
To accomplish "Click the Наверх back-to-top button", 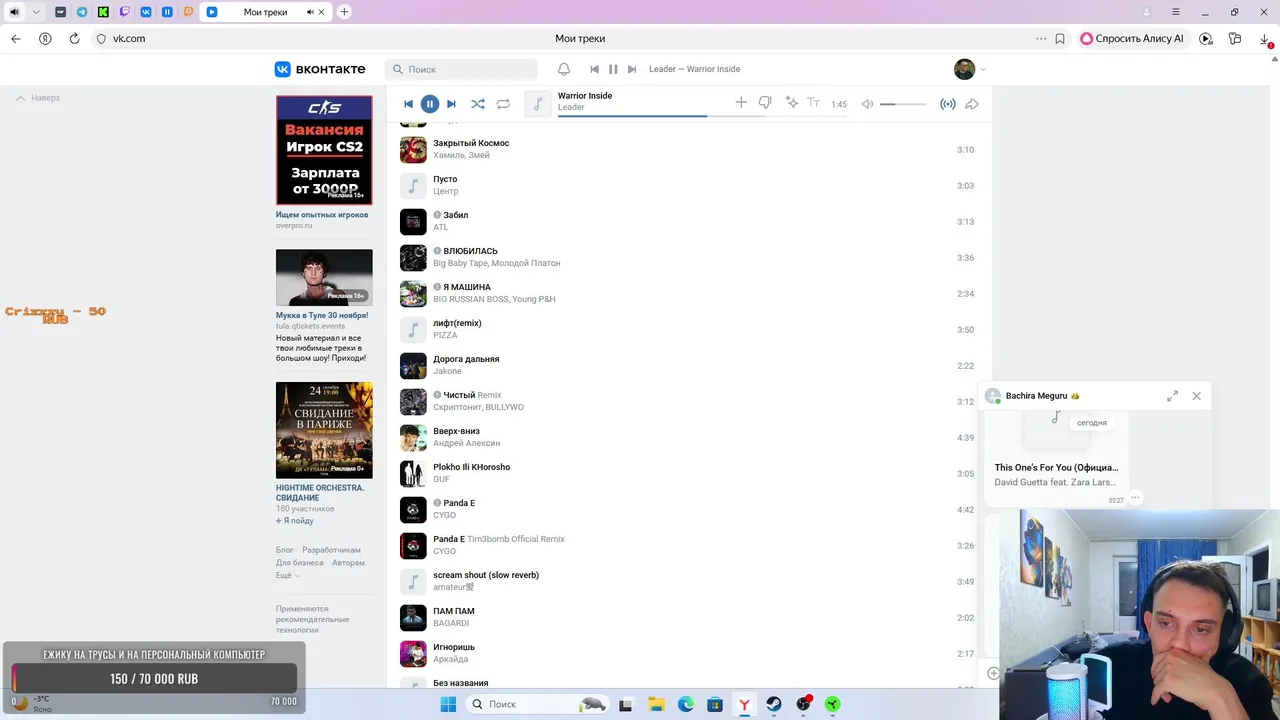I will pos(38,98).
